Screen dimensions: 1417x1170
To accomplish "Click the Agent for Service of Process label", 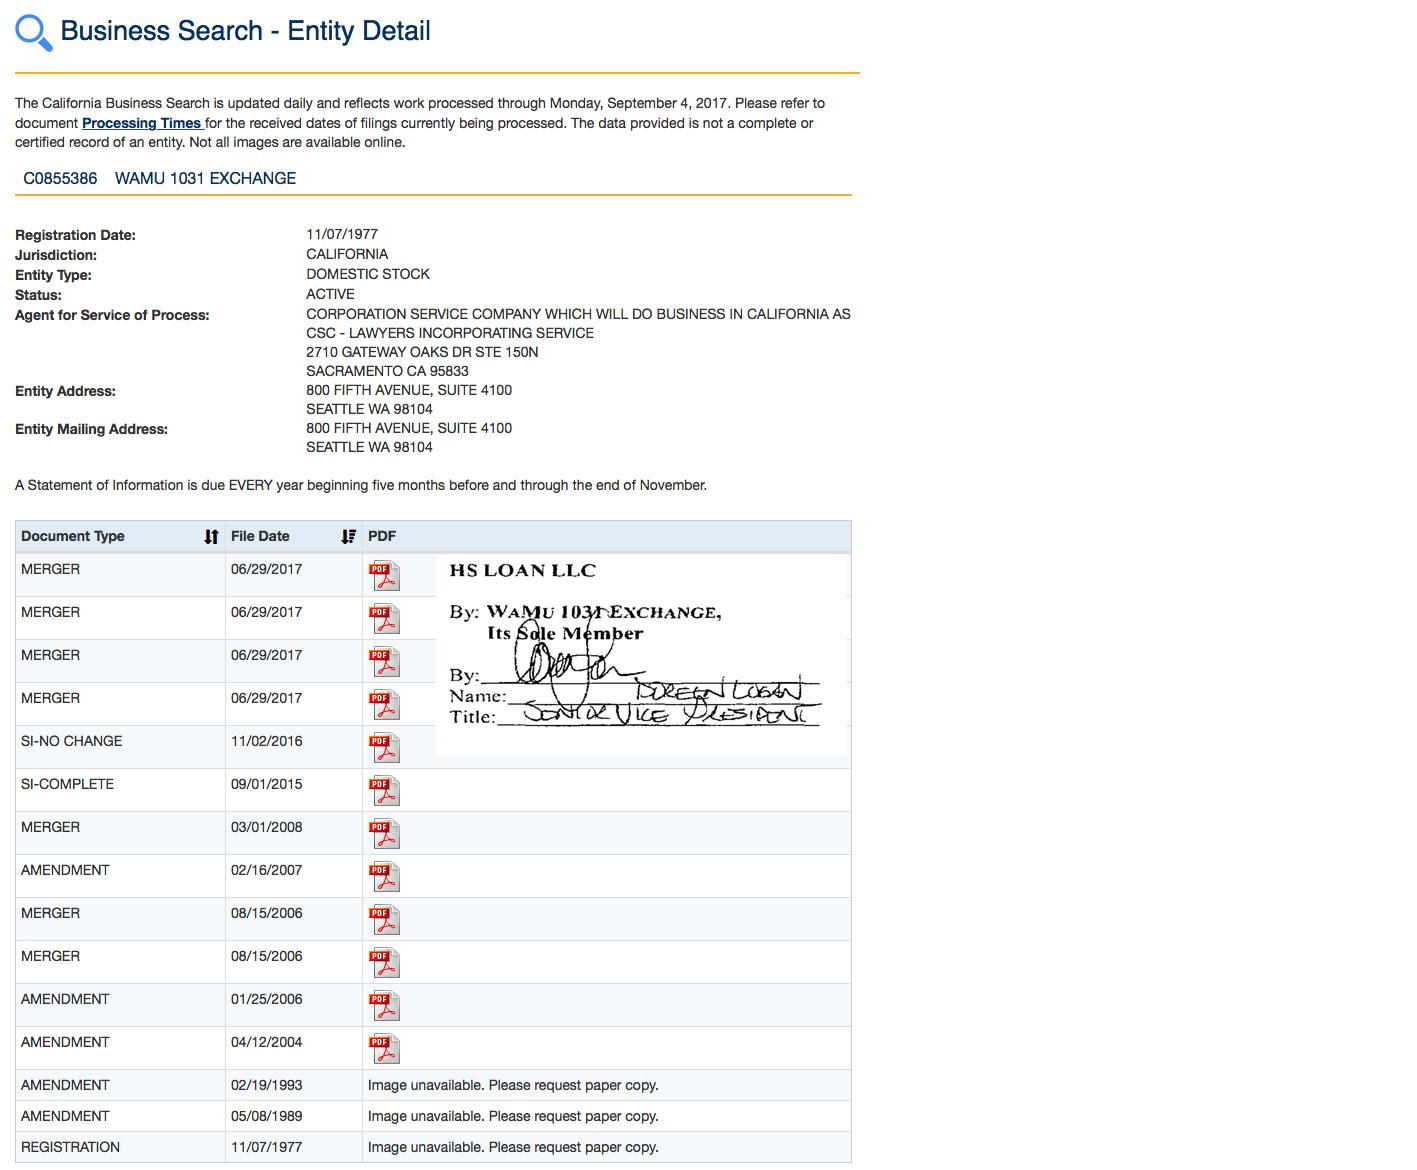I will point(112,315).
